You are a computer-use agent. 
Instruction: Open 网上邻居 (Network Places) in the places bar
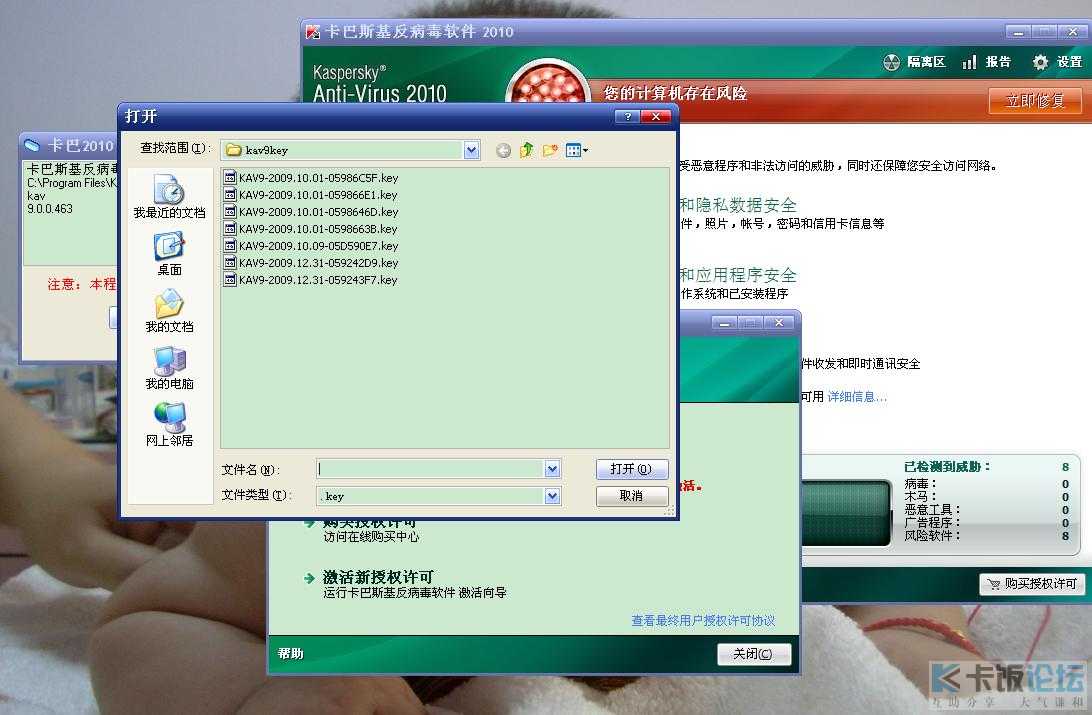pyautogui.click(x=169, y=425)
